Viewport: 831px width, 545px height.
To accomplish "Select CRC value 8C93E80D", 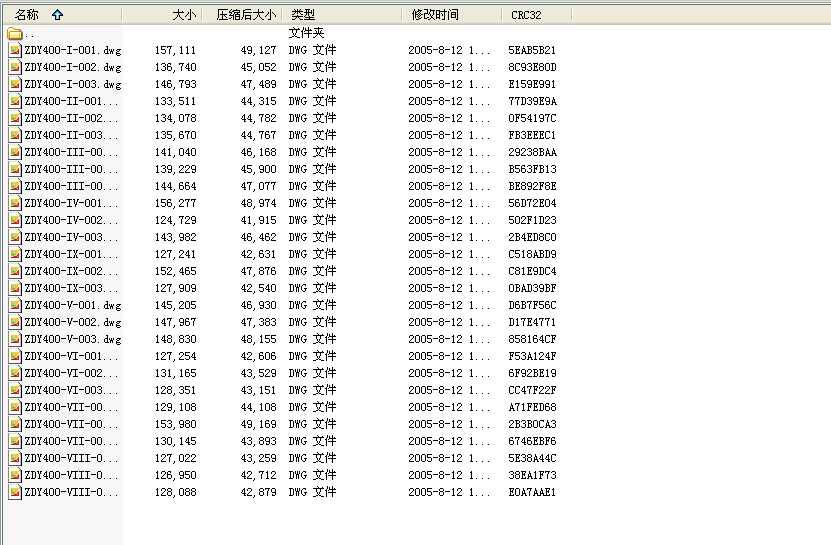I will pyautogui.click(x=532, y=67).
